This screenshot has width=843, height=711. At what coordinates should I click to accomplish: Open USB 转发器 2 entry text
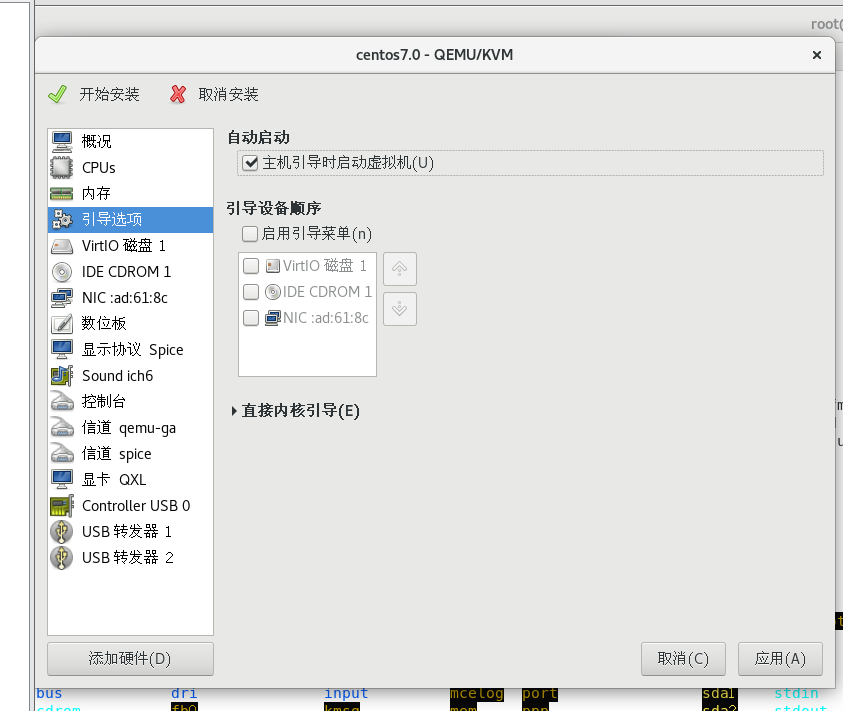pyautogui.click(x=127, y=558)
